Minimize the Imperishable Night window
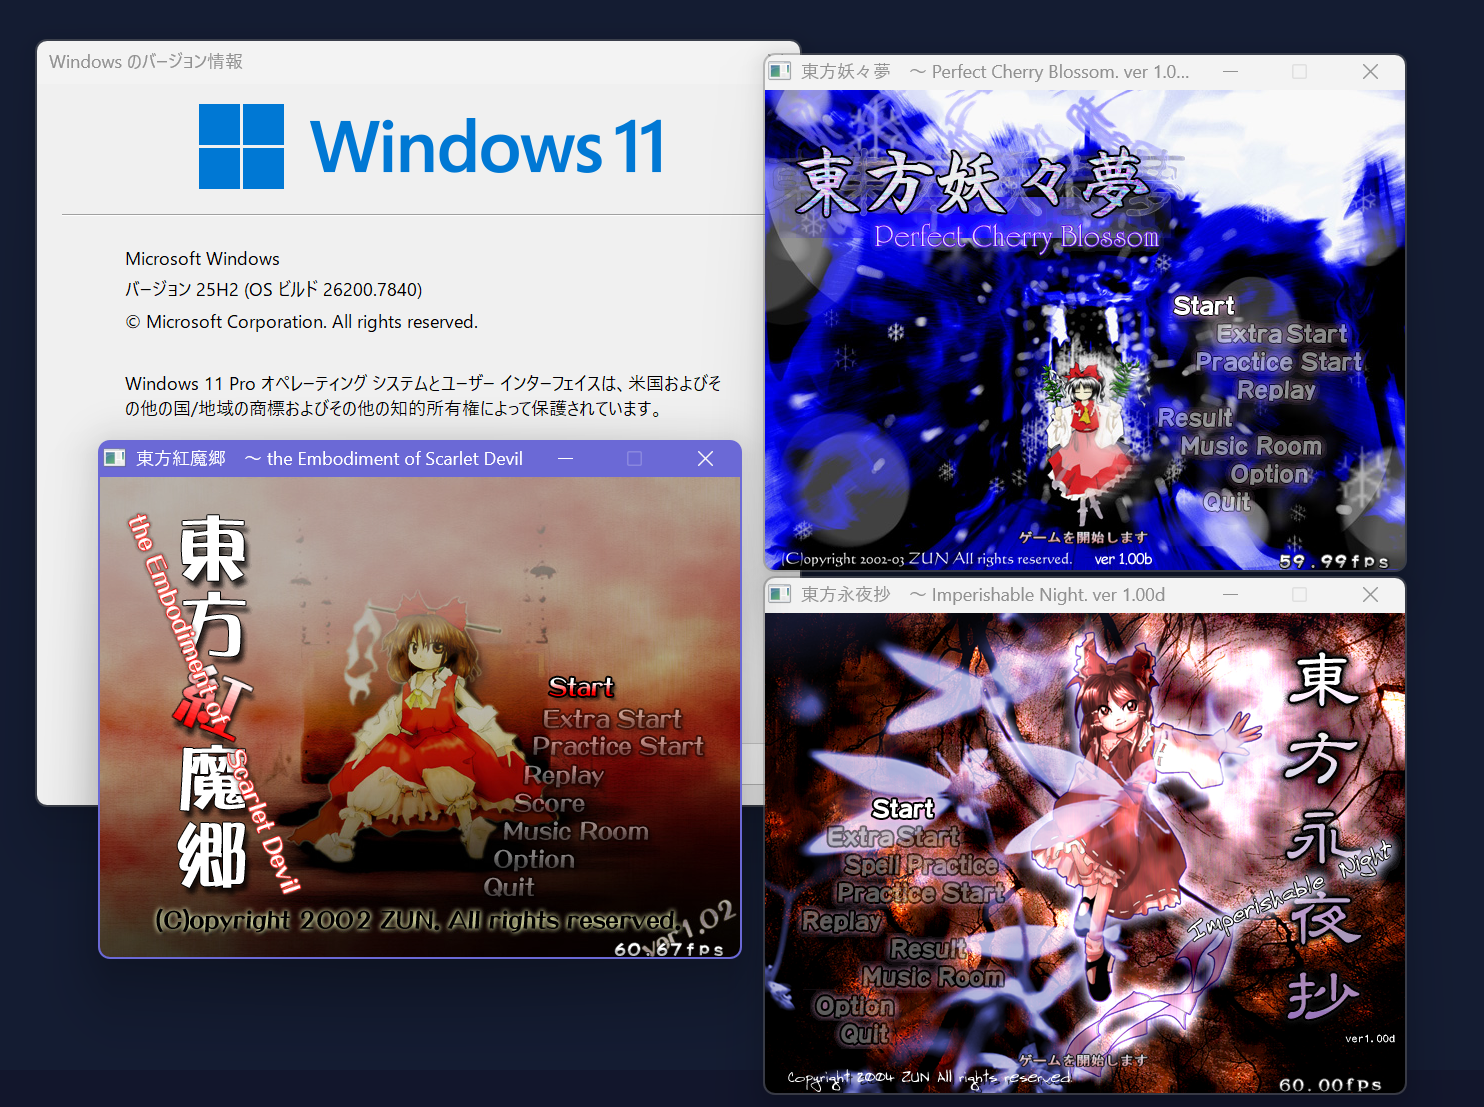The height and width of the screenshot is (1107, 1484). click(x=1230, y=595)
